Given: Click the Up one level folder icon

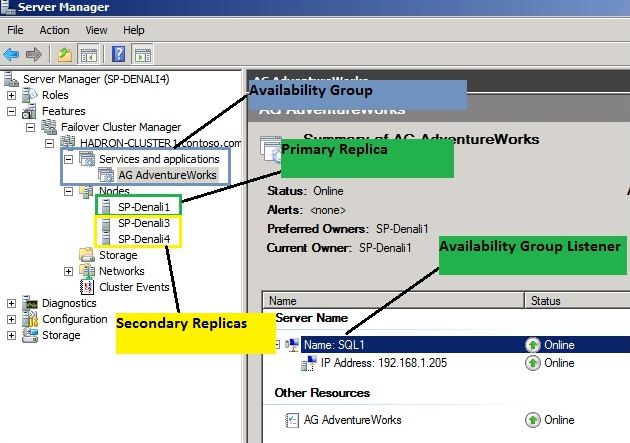Looking at the screenshot, I should pos(64,54).
